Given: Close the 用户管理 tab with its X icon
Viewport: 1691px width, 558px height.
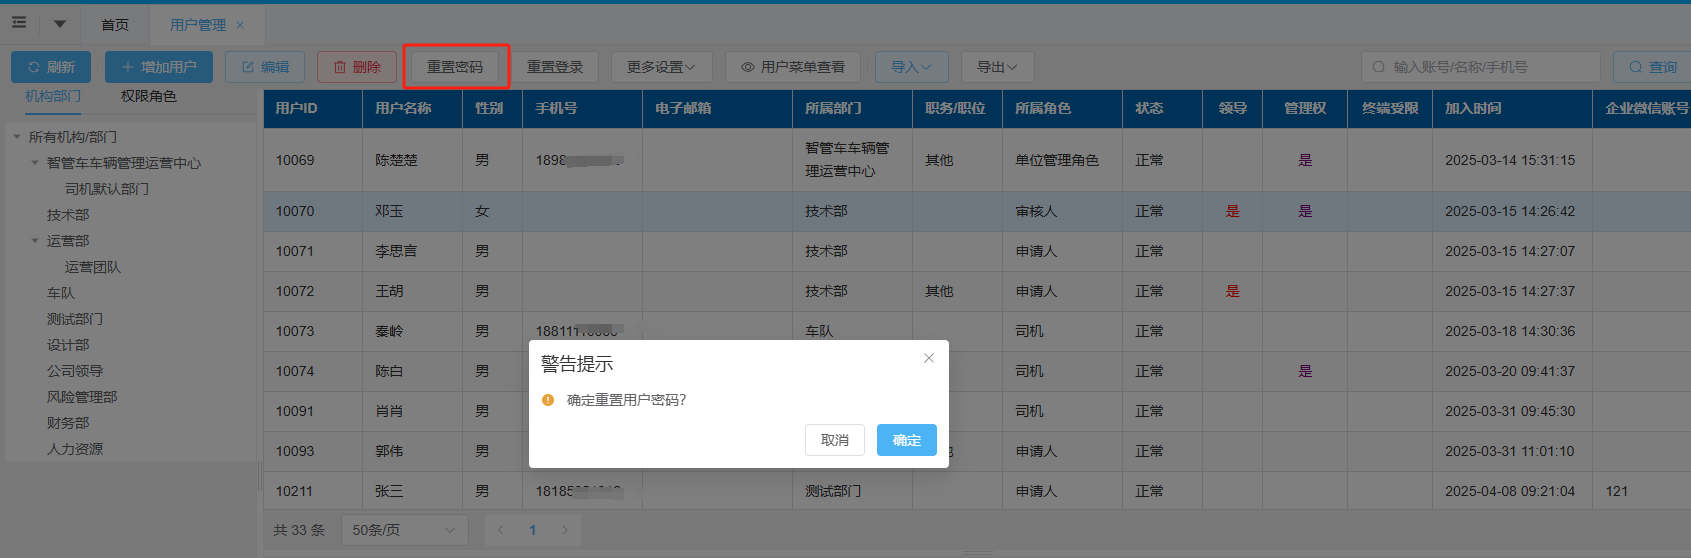Looking at the screenshot, I should point(240,25).
